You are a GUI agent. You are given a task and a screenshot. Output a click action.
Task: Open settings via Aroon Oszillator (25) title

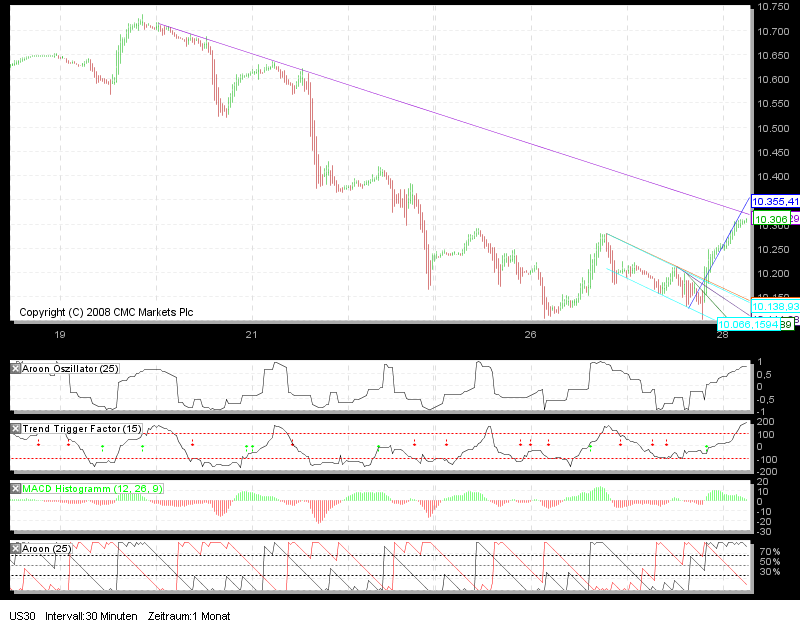click(x=70, y=368)
